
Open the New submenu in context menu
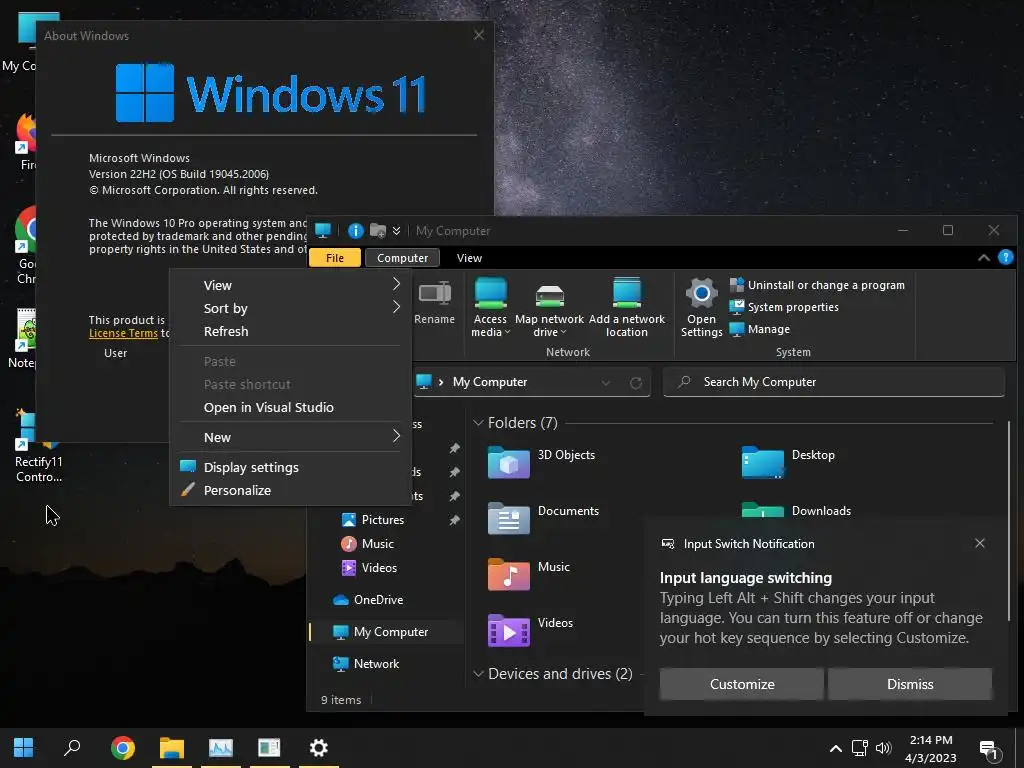[x=291, y=438]
